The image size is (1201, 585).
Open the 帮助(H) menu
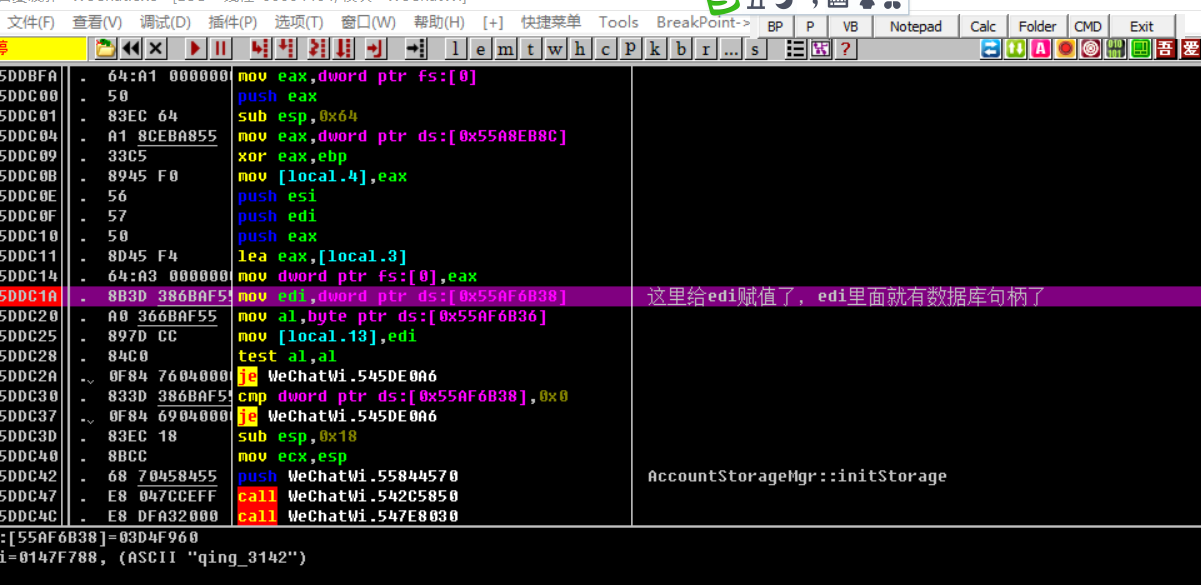click(x=438, y=22)
